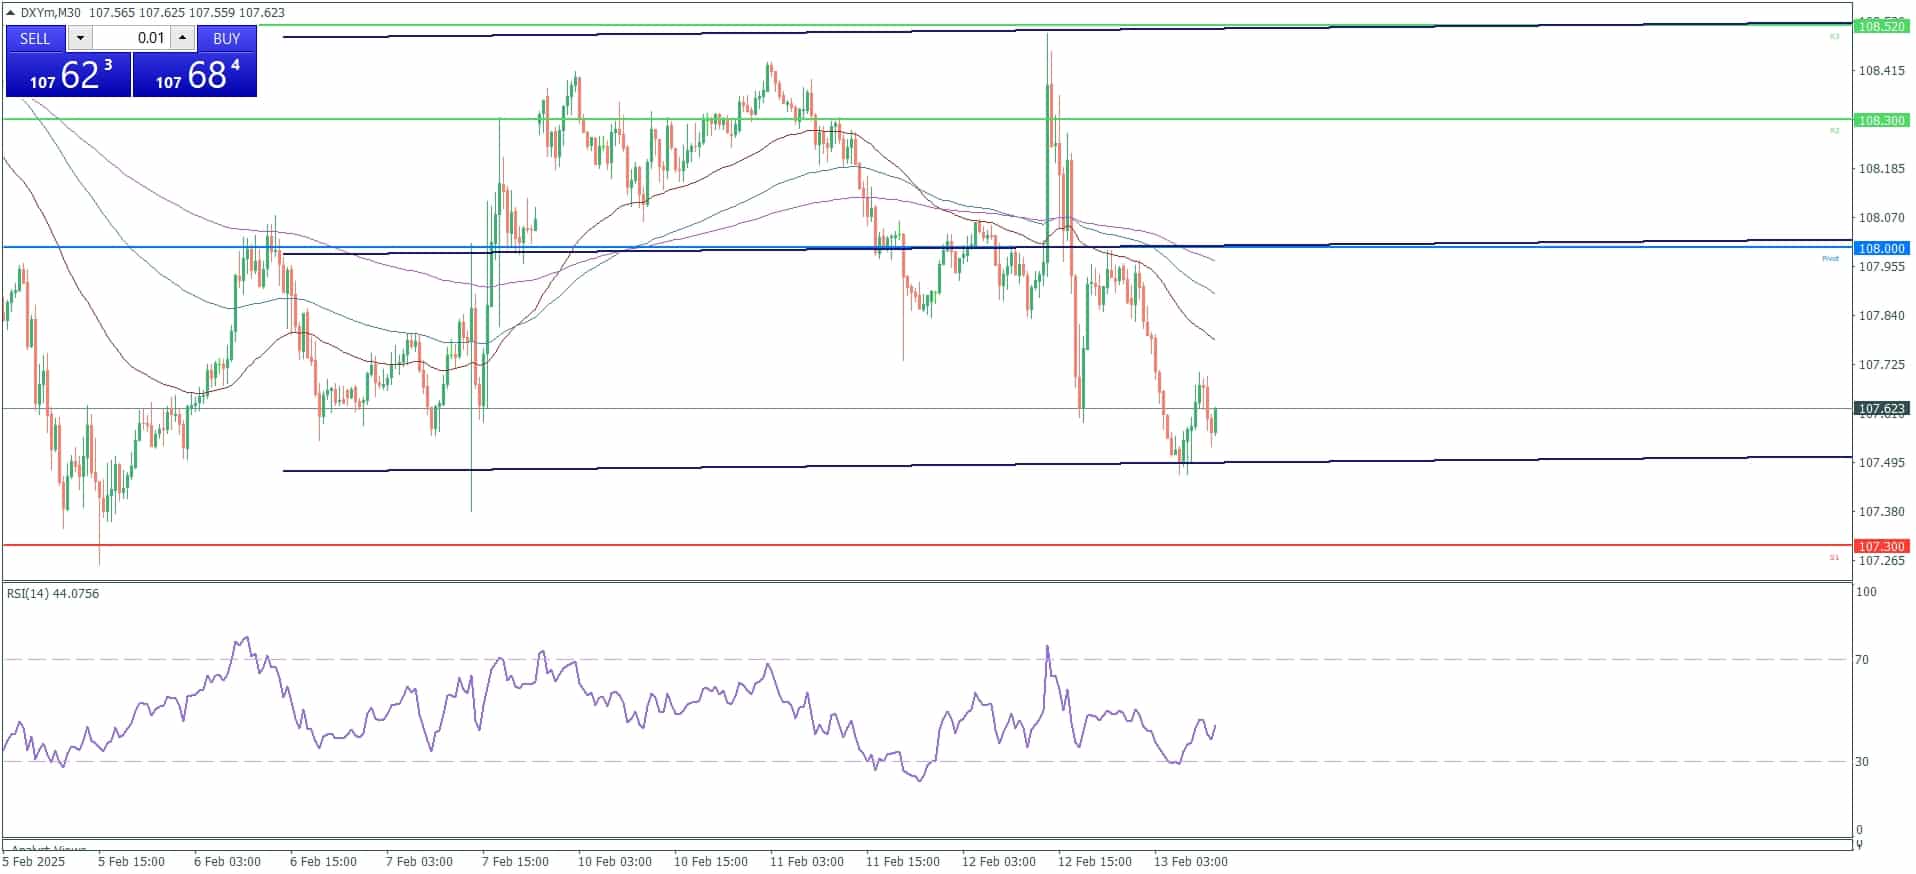Click the BUY button in one-click panel

pos(227,38)
